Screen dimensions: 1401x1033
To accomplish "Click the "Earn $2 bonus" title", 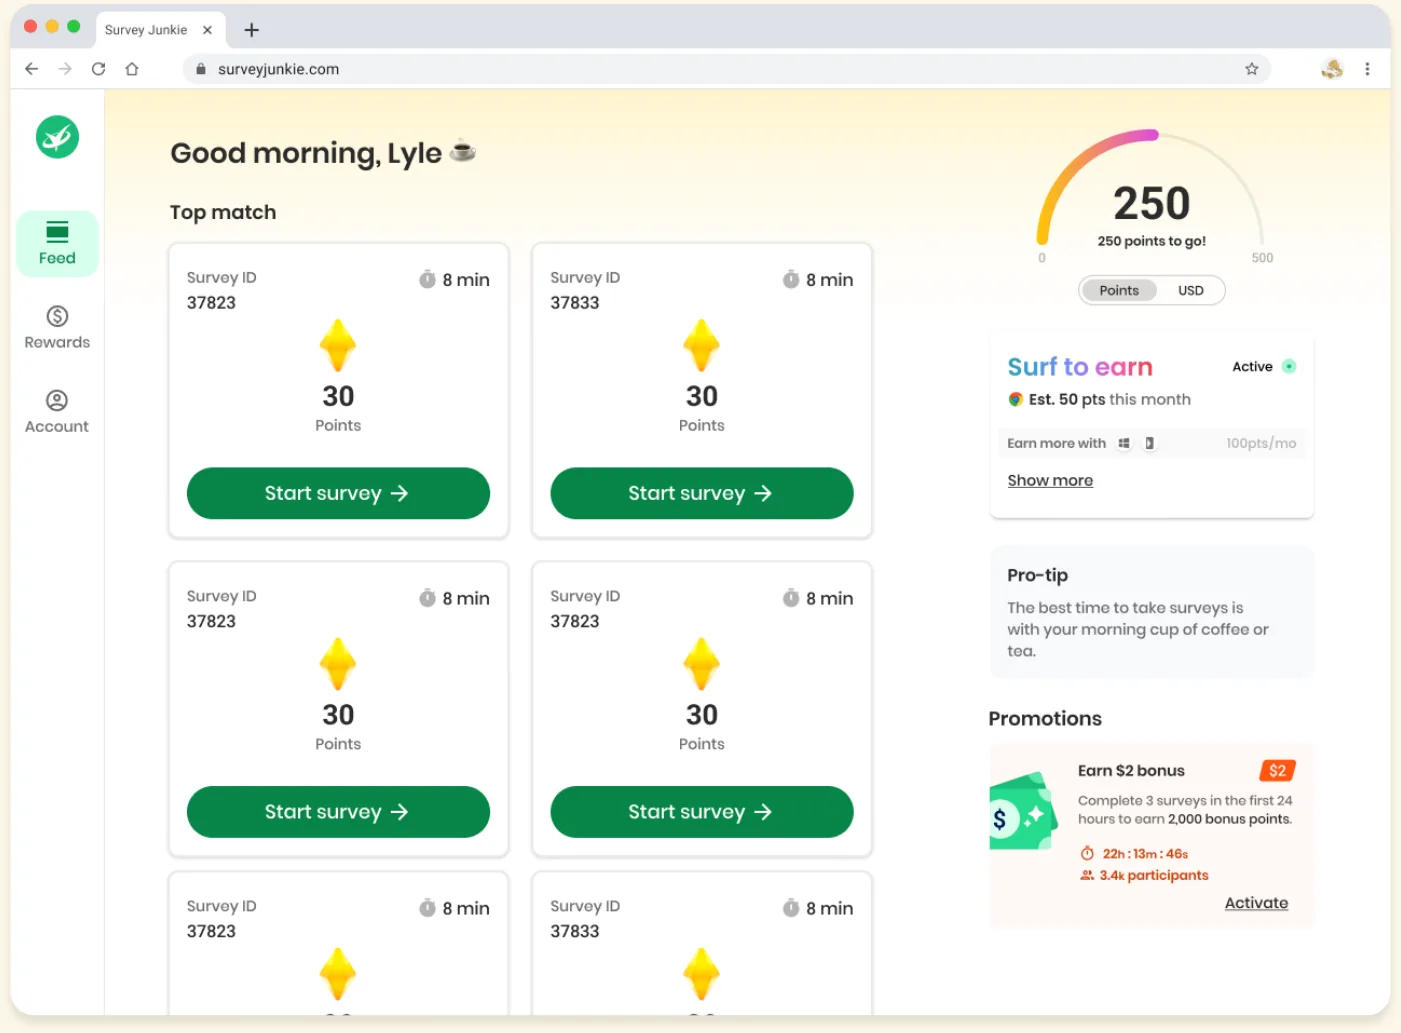I will click(1131, 770).
